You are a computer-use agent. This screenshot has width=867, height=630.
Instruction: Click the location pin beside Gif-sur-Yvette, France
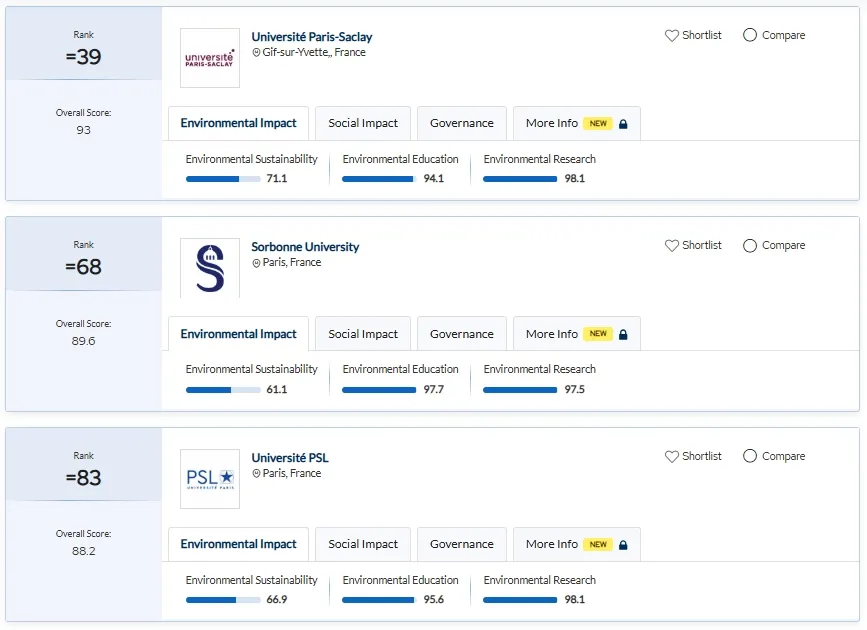[x=256, y=53]
